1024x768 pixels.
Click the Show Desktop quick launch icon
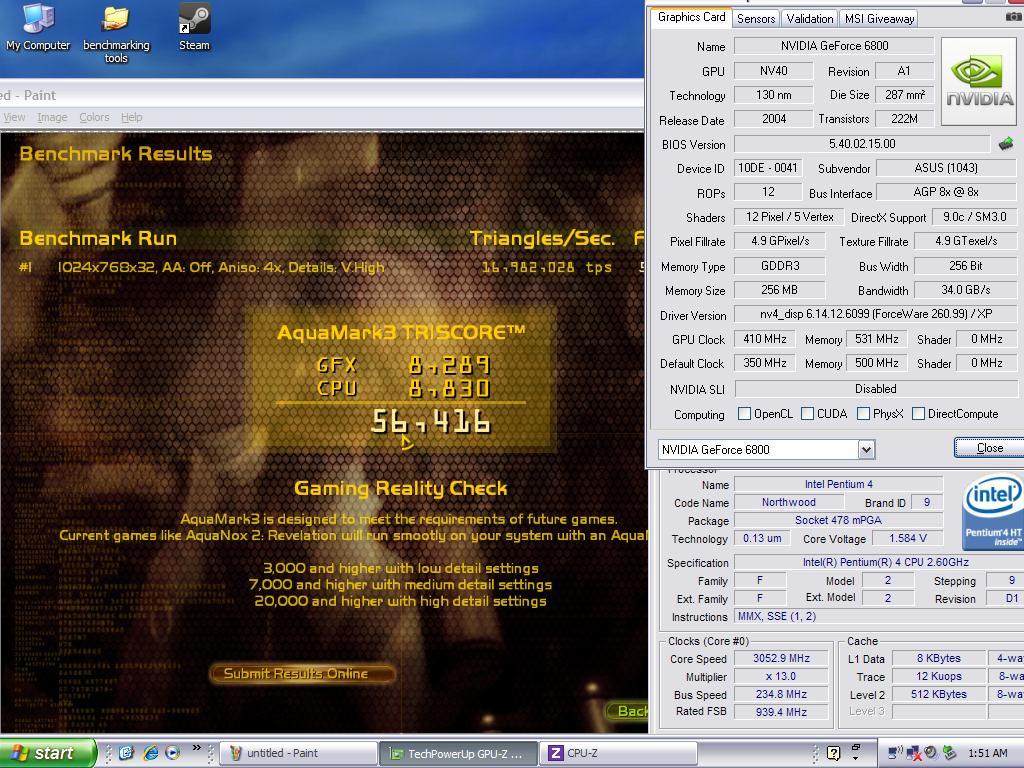click(126, 752)
